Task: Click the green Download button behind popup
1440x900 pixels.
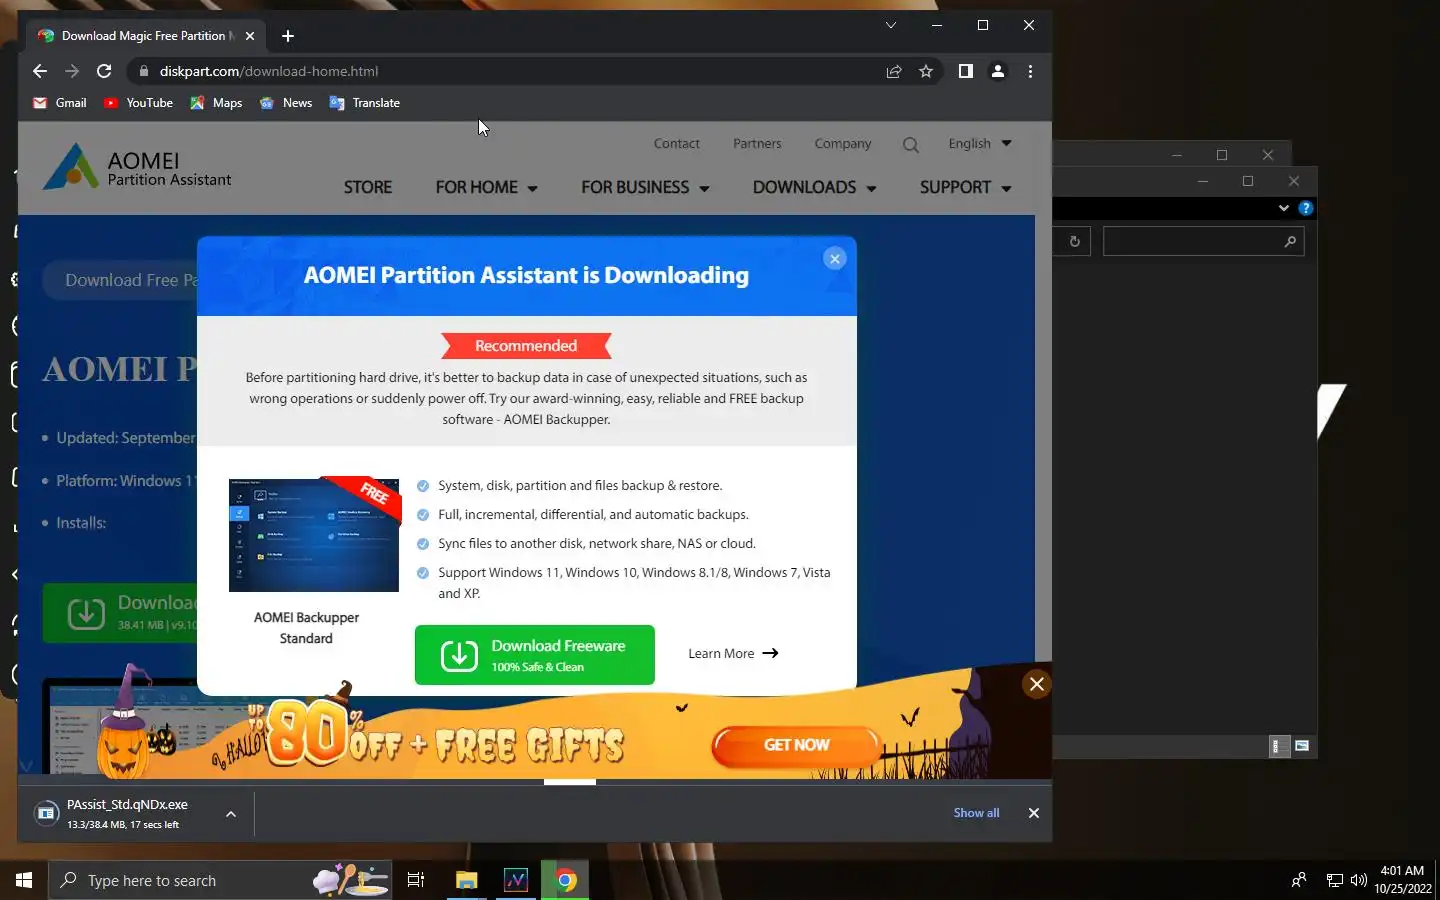Action: 120,613
